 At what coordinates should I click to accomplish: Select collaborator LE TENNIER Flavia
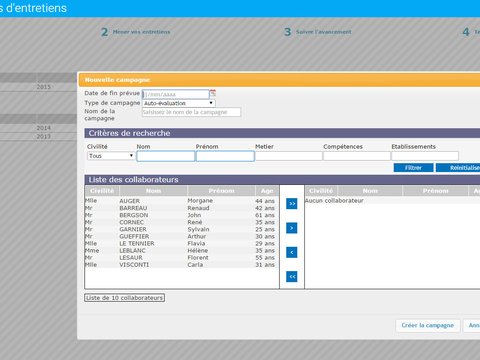pos(182,243)
